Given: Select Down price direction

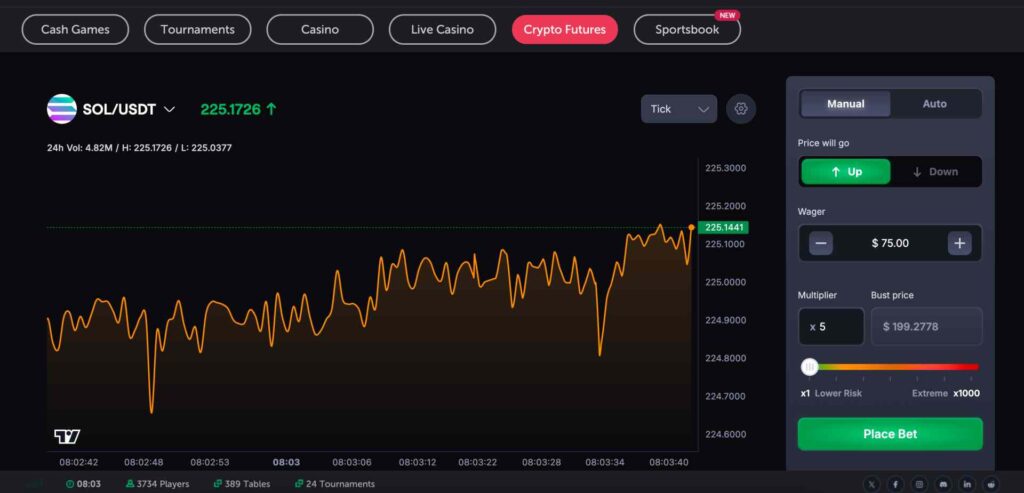Looking at the screenshot, I should (x=935, y=172).
